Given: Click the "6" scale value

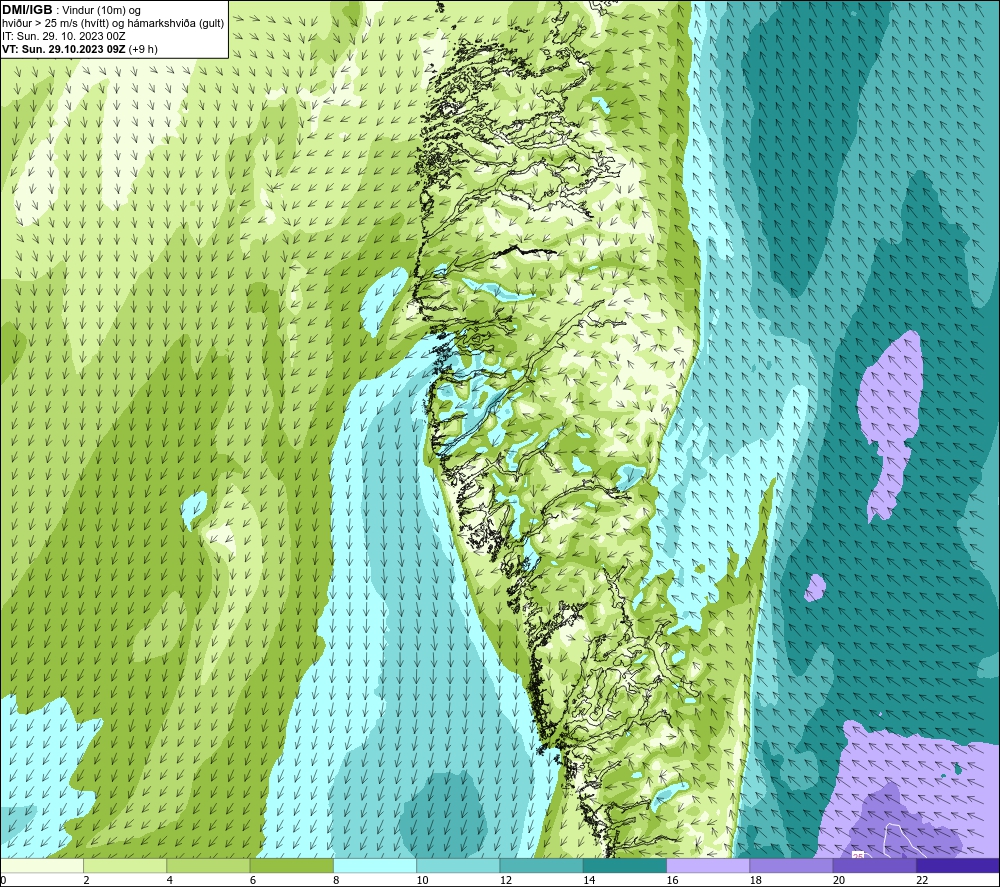Looking at the screenshot, I should pyautogui.click(x=253, y=880).
